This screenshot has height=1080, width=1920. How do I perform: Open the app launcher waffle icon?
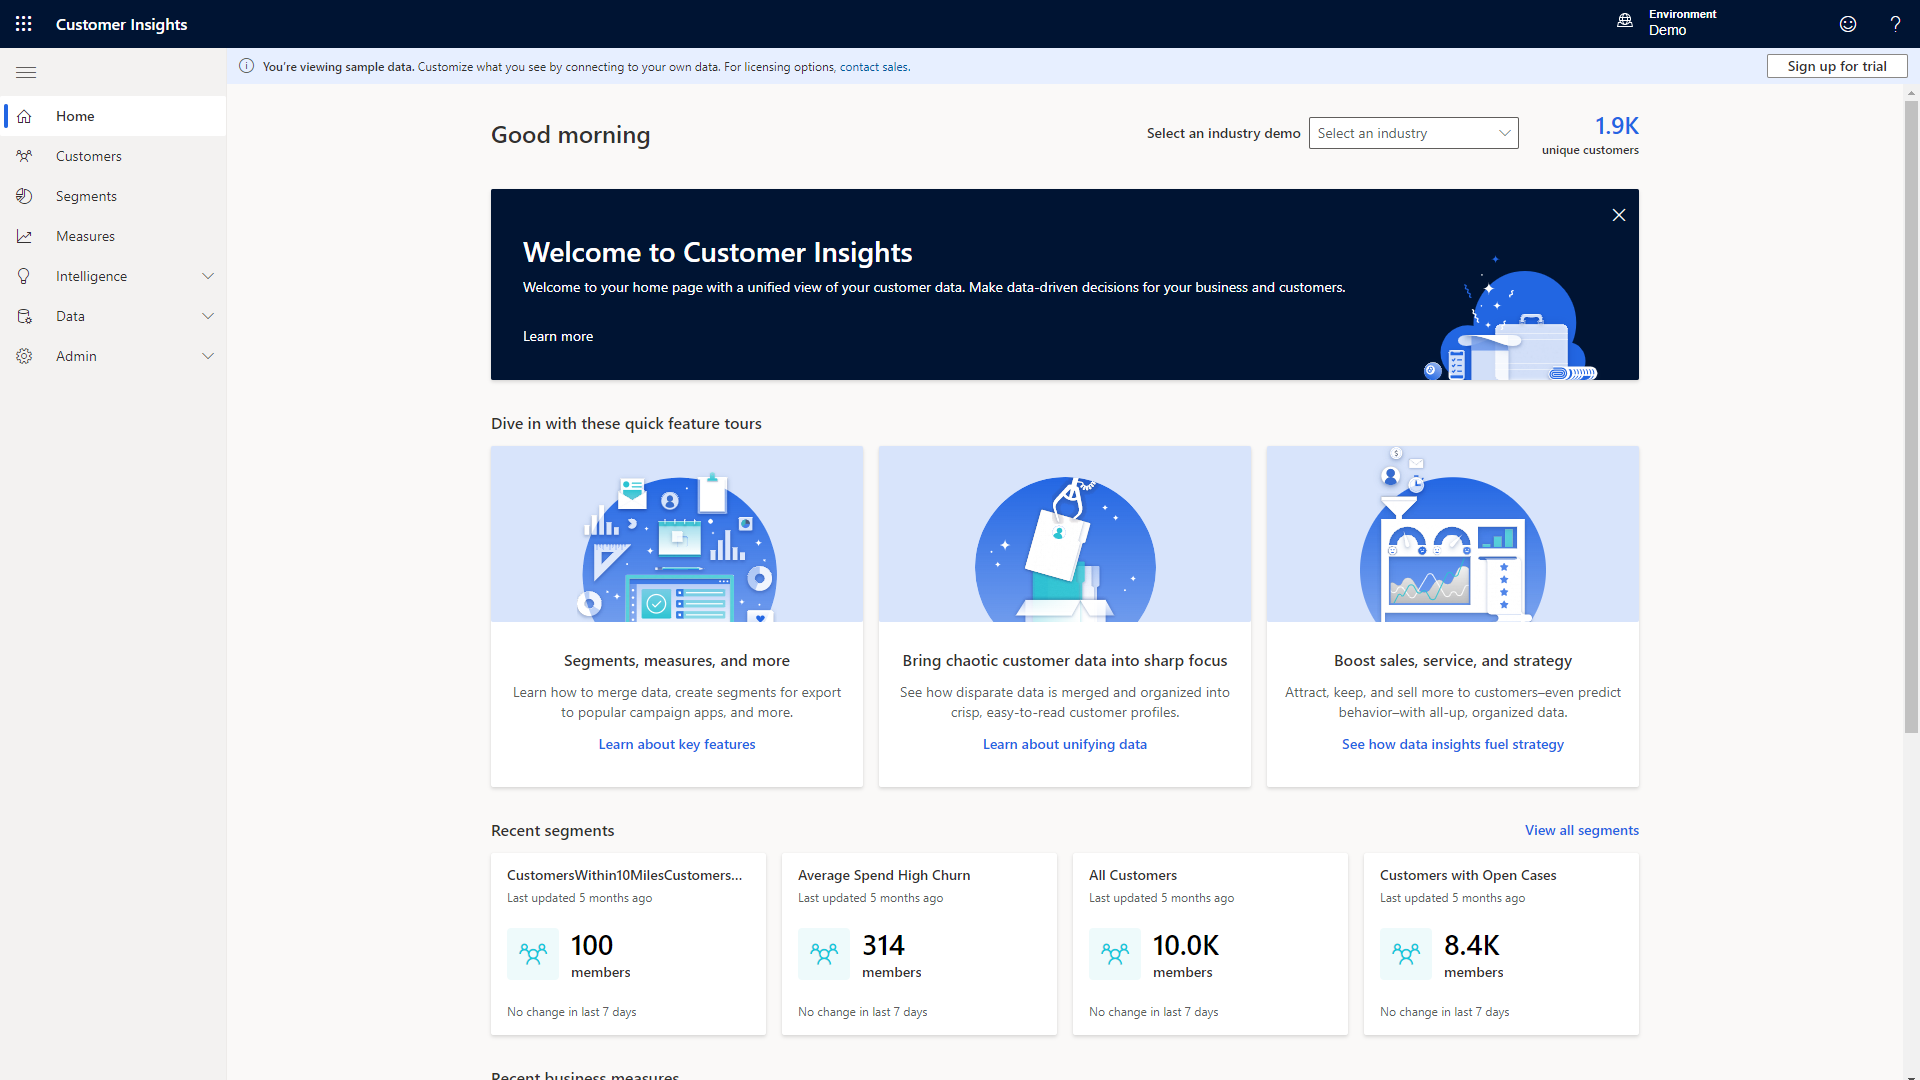point(24,24)
